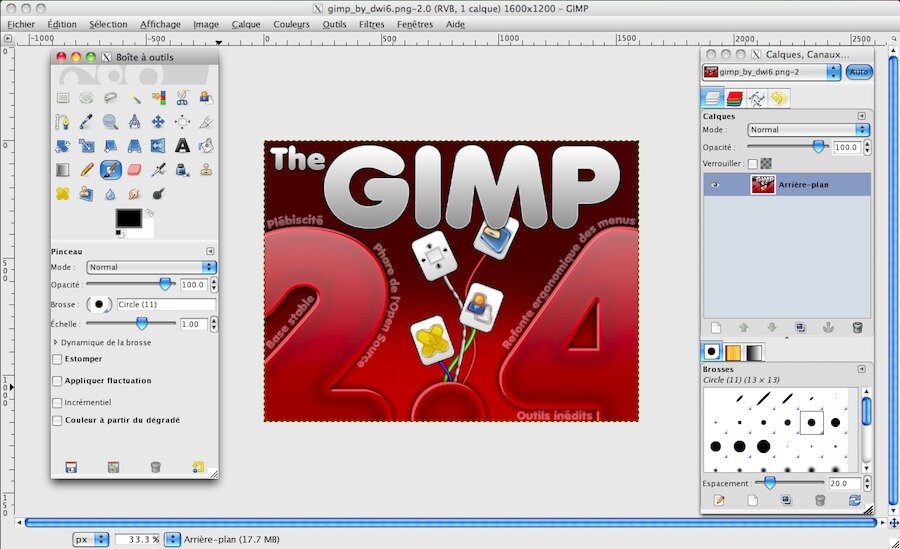Select the Blend gradient tool
900x549 pixels.
click(63, 169)
